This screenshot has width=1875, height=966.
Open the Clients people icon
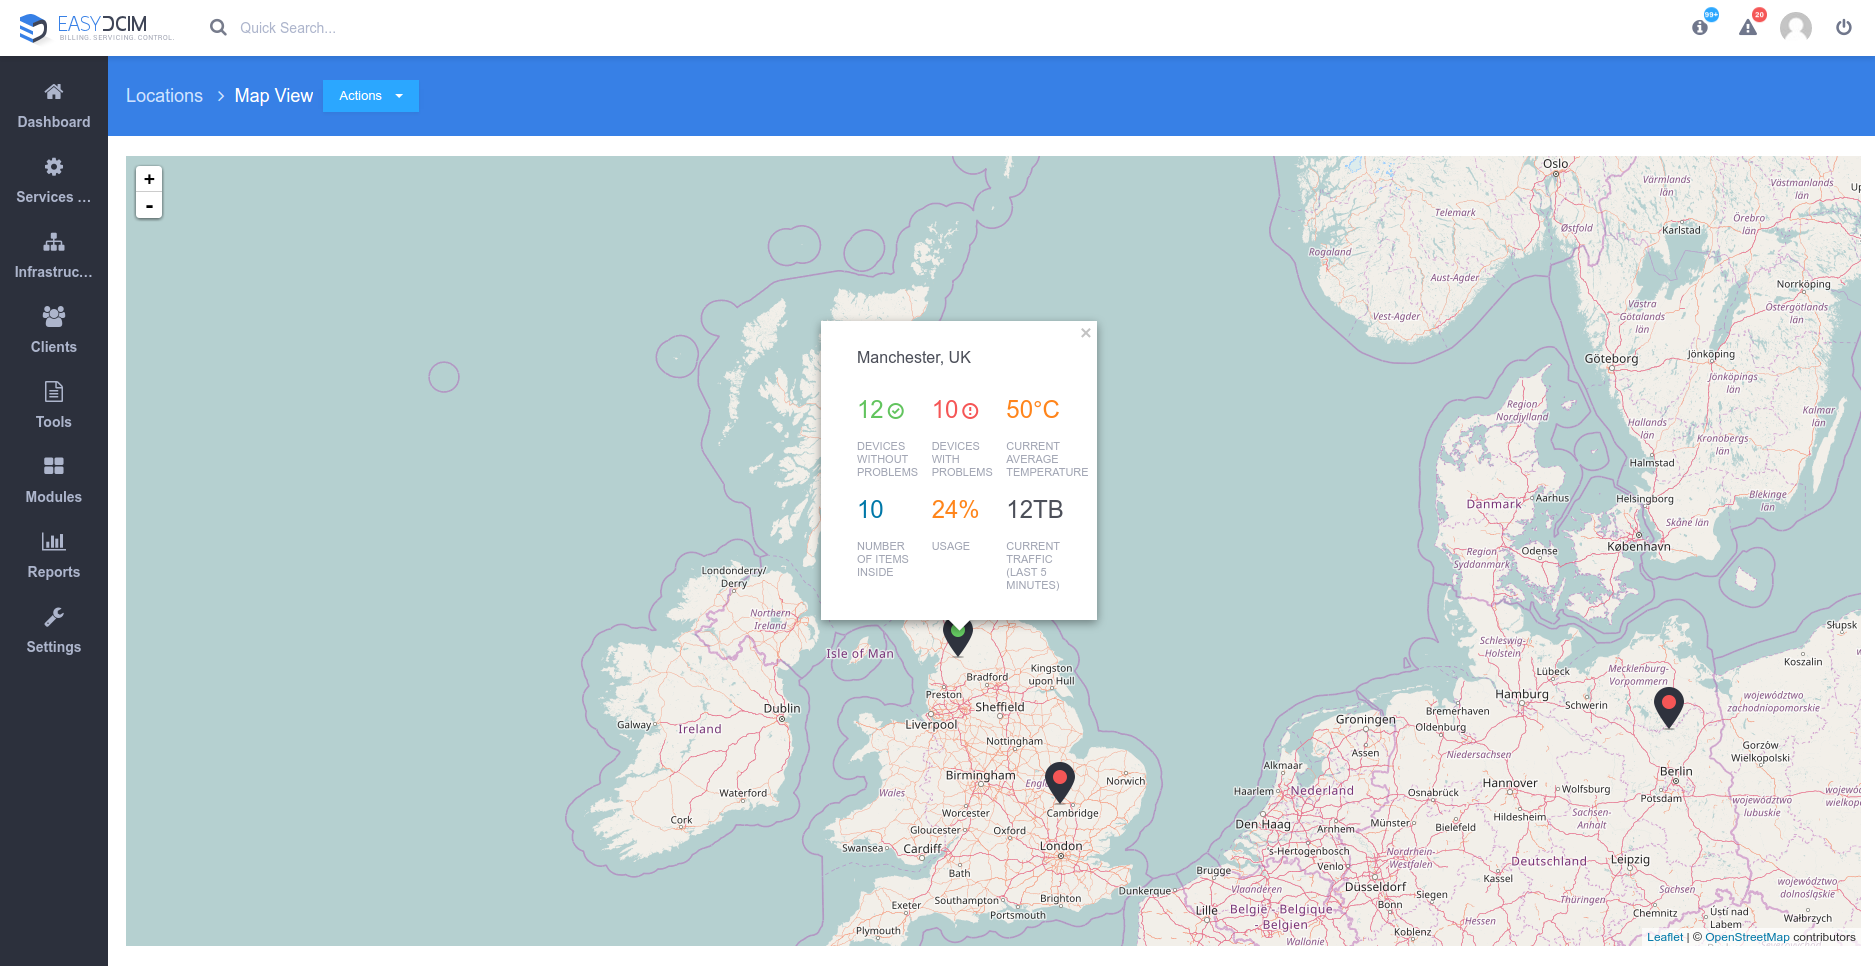[54, 317]
